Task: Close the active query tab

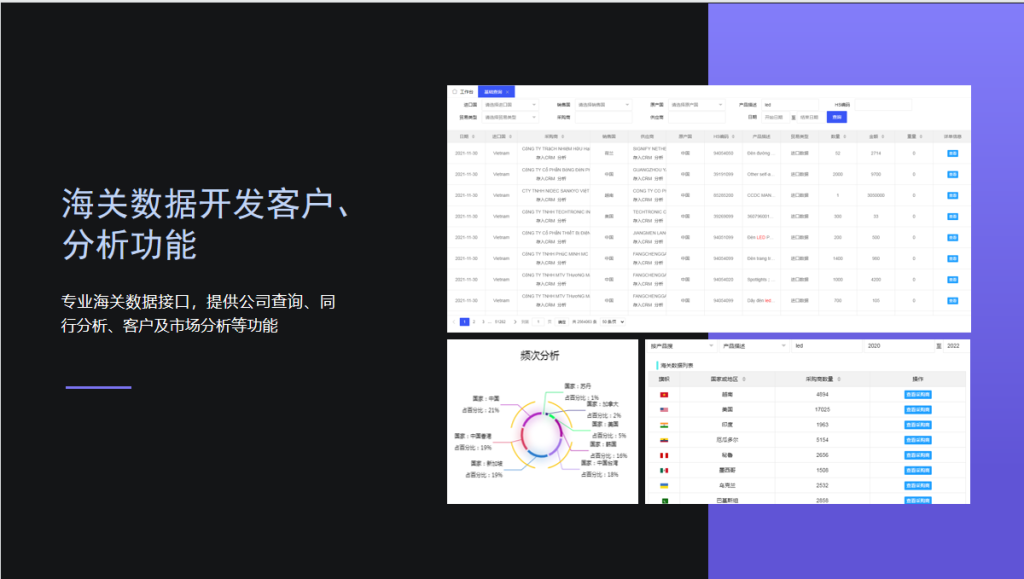Action: (508, 92)
